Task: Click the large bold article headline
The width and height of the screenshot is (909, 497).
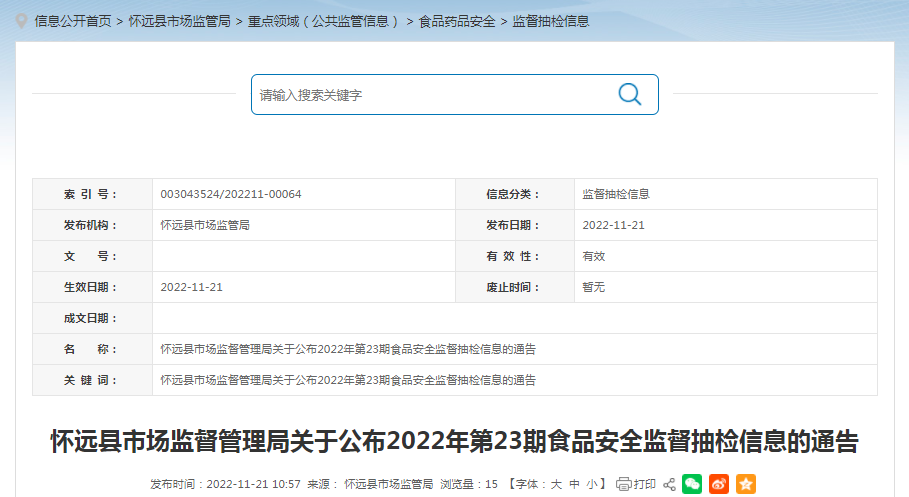Action: coord(454,441)
